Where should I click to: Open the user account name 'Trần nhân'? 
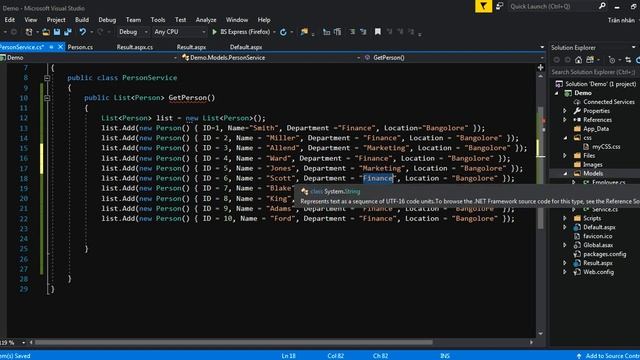click(x=621, y=20)
